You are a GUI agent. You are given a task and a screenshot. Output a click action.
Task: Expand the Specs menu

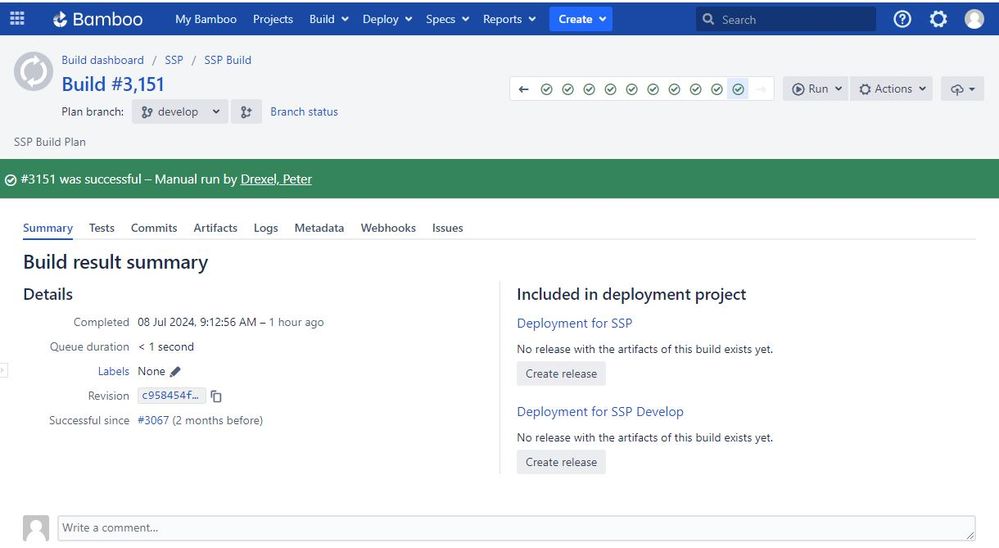[x=447, y=19]
